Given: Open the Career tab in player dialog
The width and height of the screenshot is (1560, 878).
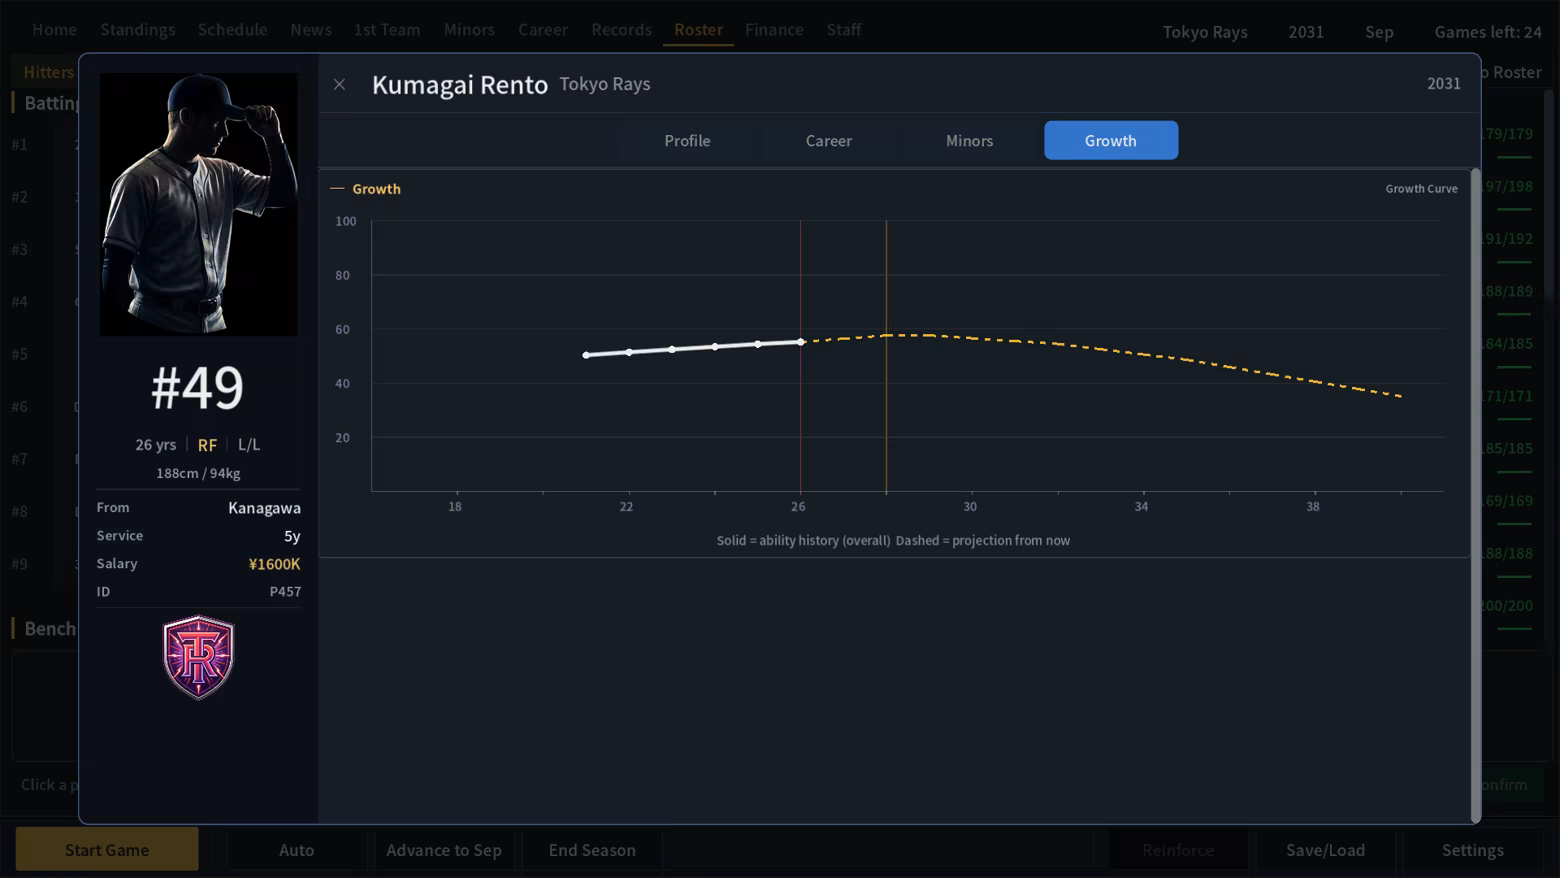Looking at the screenshot, I should point(828,140).
